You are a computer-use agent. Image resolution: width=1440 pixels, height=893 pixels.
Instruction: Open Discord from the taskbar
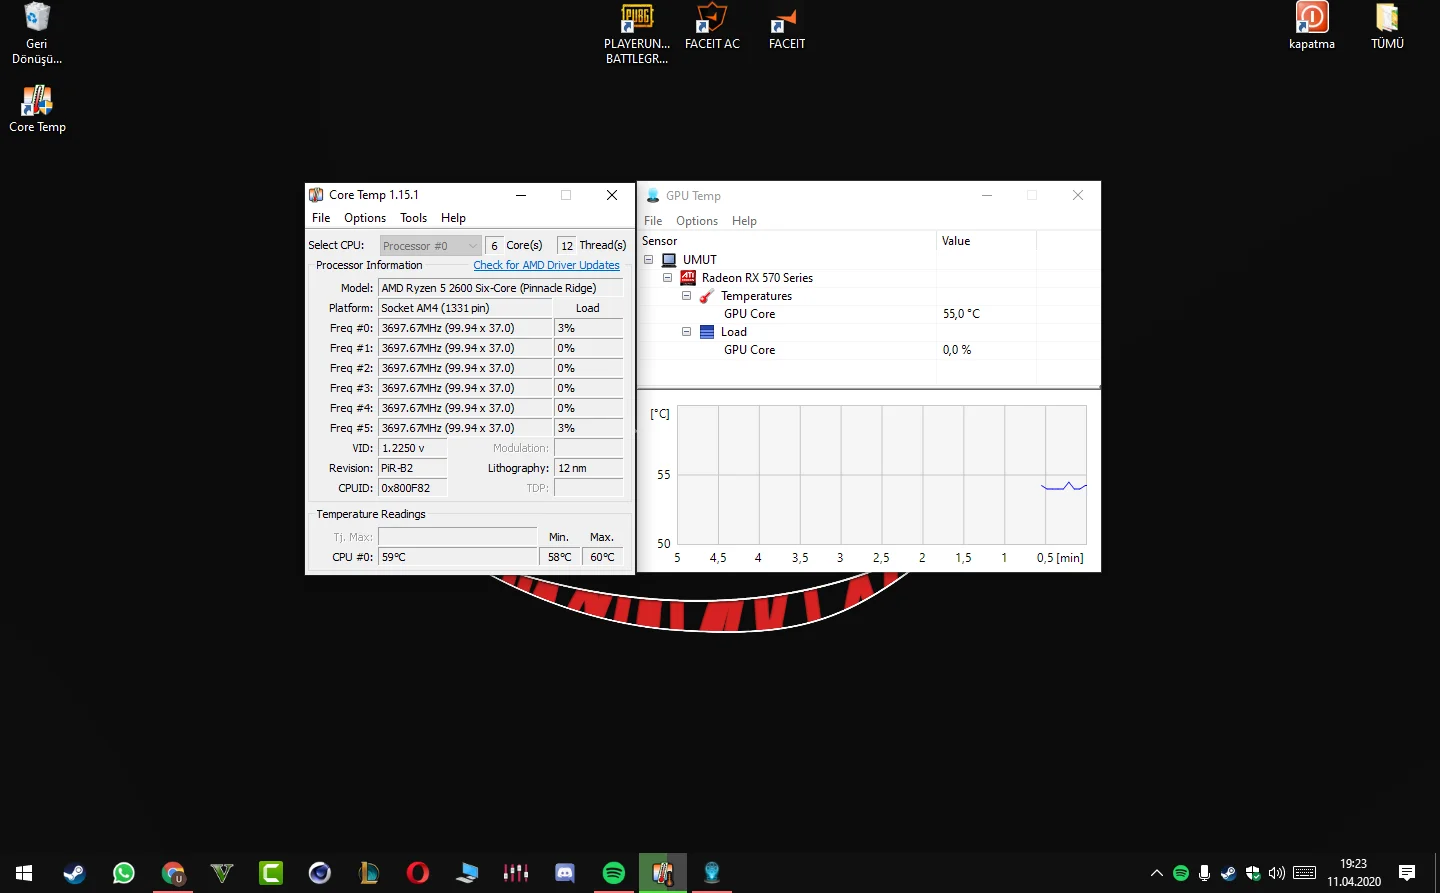[565, 873]
